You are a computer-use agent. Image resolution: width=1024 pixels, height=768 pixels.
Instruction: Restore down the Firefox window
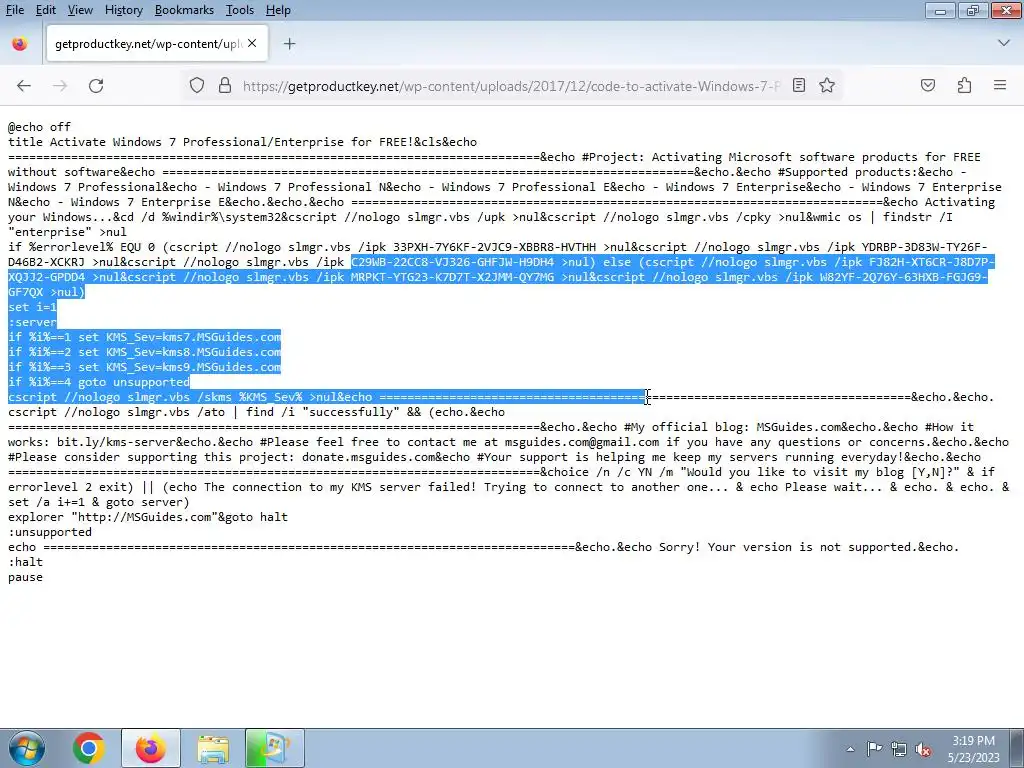pos(972,10)
